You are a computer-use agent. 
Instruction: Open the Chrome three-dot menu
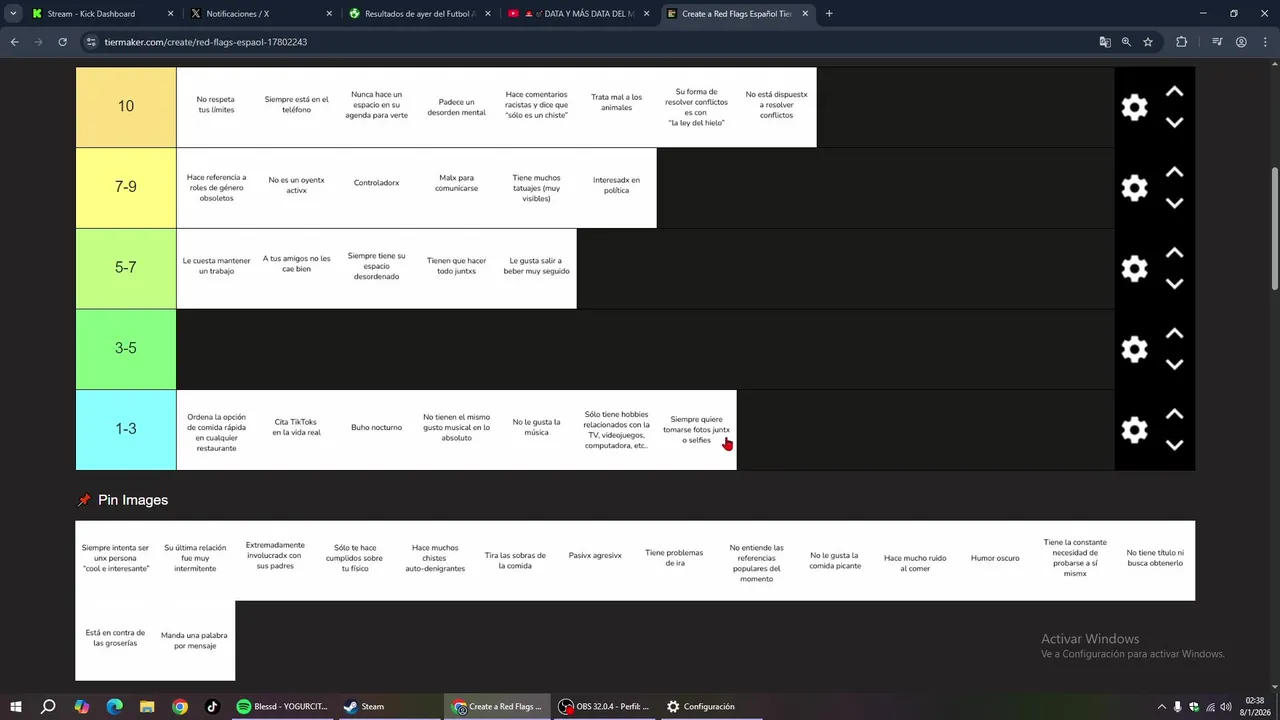pos(1265,42)
